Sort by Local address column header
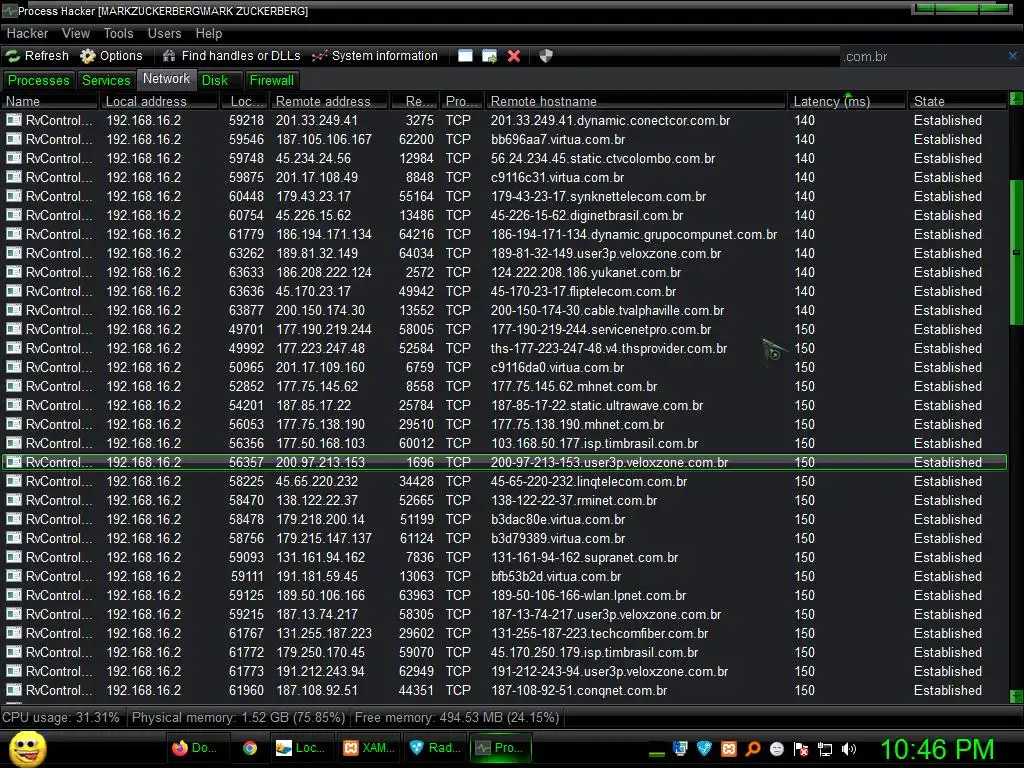 (159, 101)
